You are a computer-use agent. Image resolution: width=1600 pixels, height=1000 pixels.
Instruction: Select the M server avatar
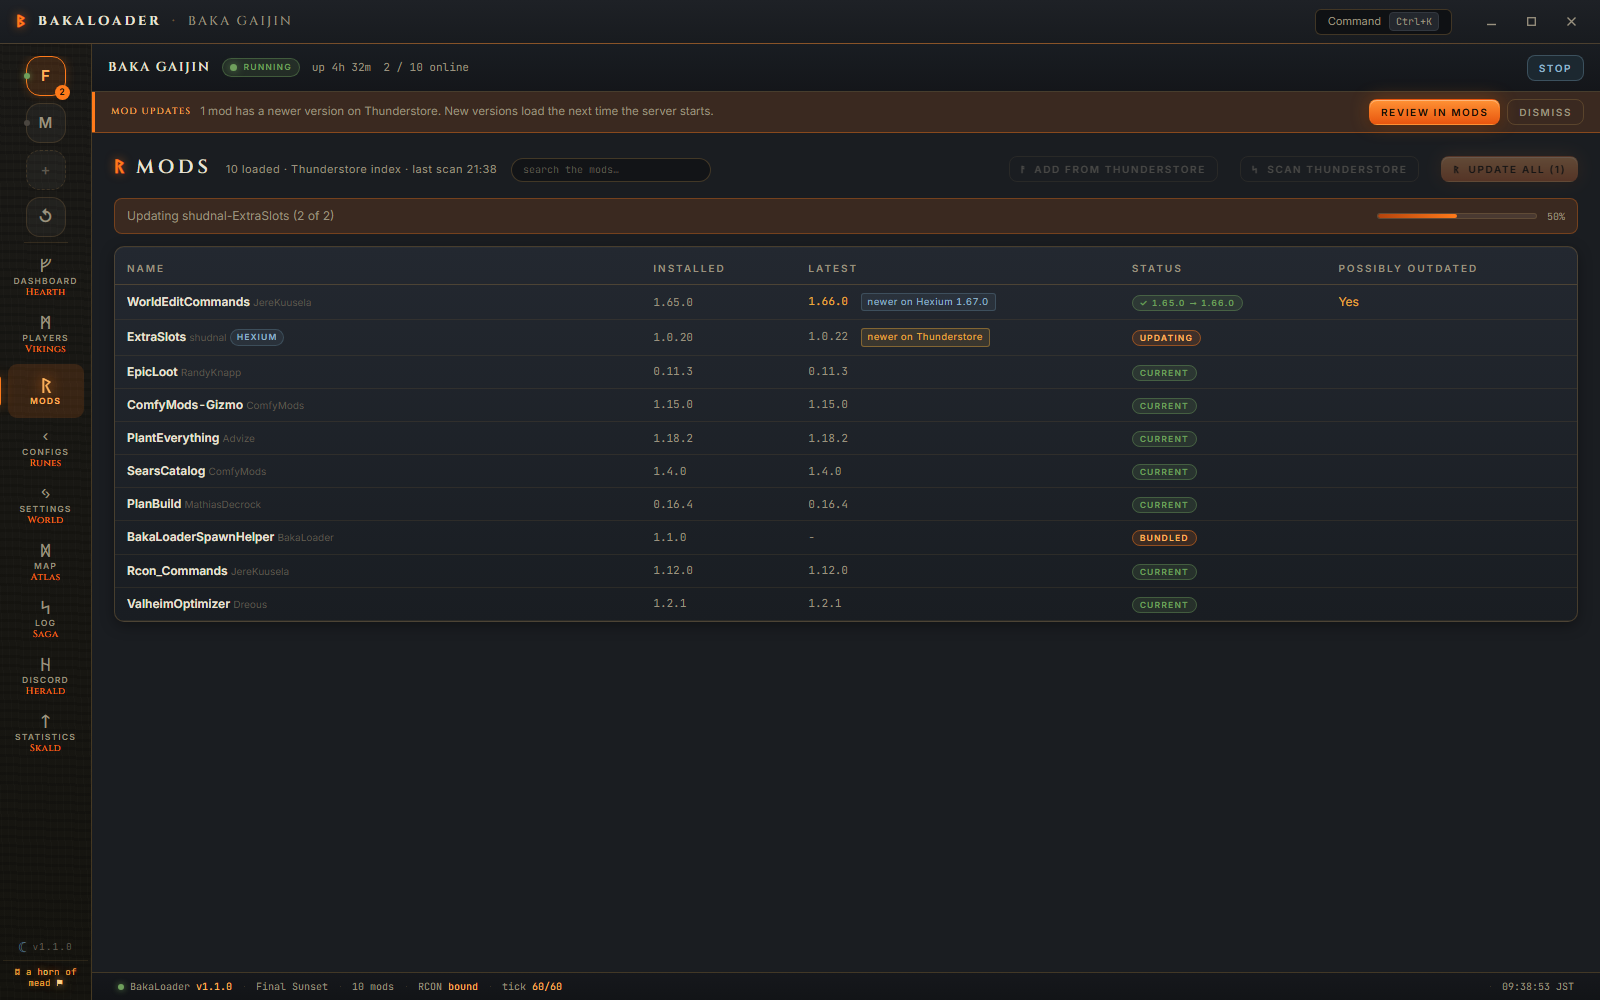tap(45, 123)
